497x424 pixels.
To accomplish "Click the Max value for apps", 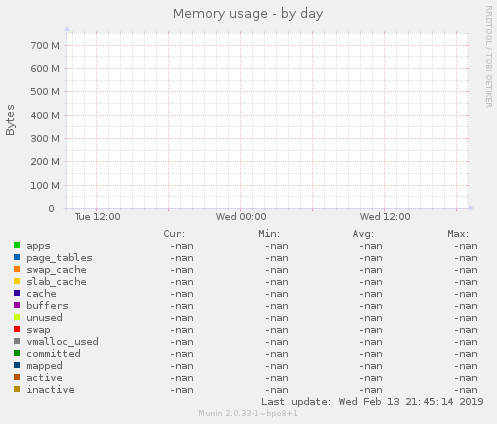I will (x=466, y=246).
